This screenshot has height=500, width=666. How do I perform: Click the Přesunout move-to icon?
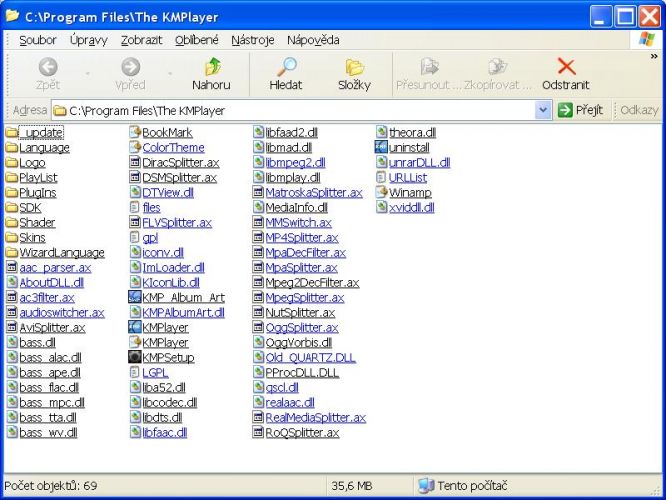(429, 67)
